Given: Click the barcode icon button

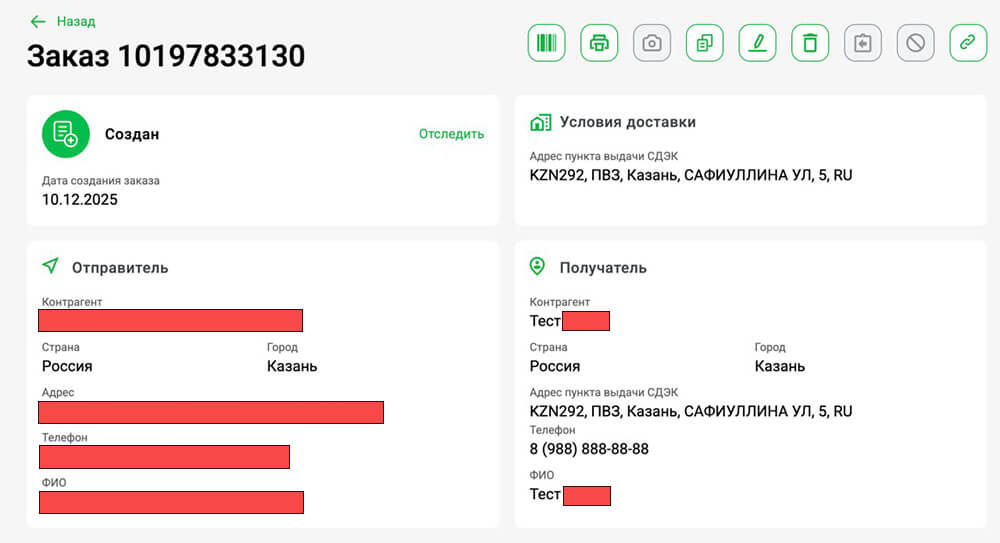Looking at the screenshot, I should click(x=547, y=43).
